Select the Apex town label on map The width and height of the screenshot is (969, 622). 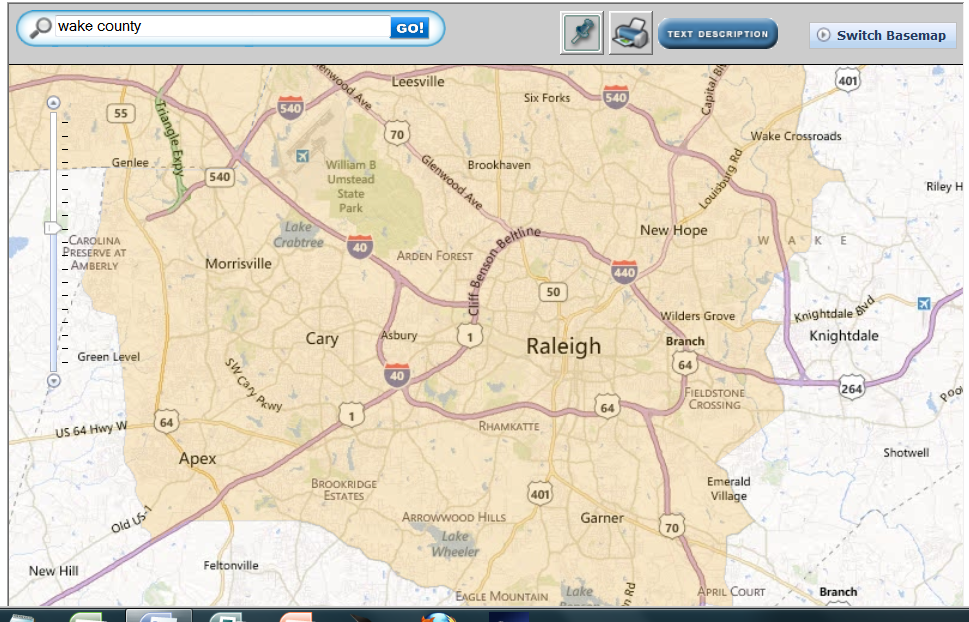tap(197, 459)
